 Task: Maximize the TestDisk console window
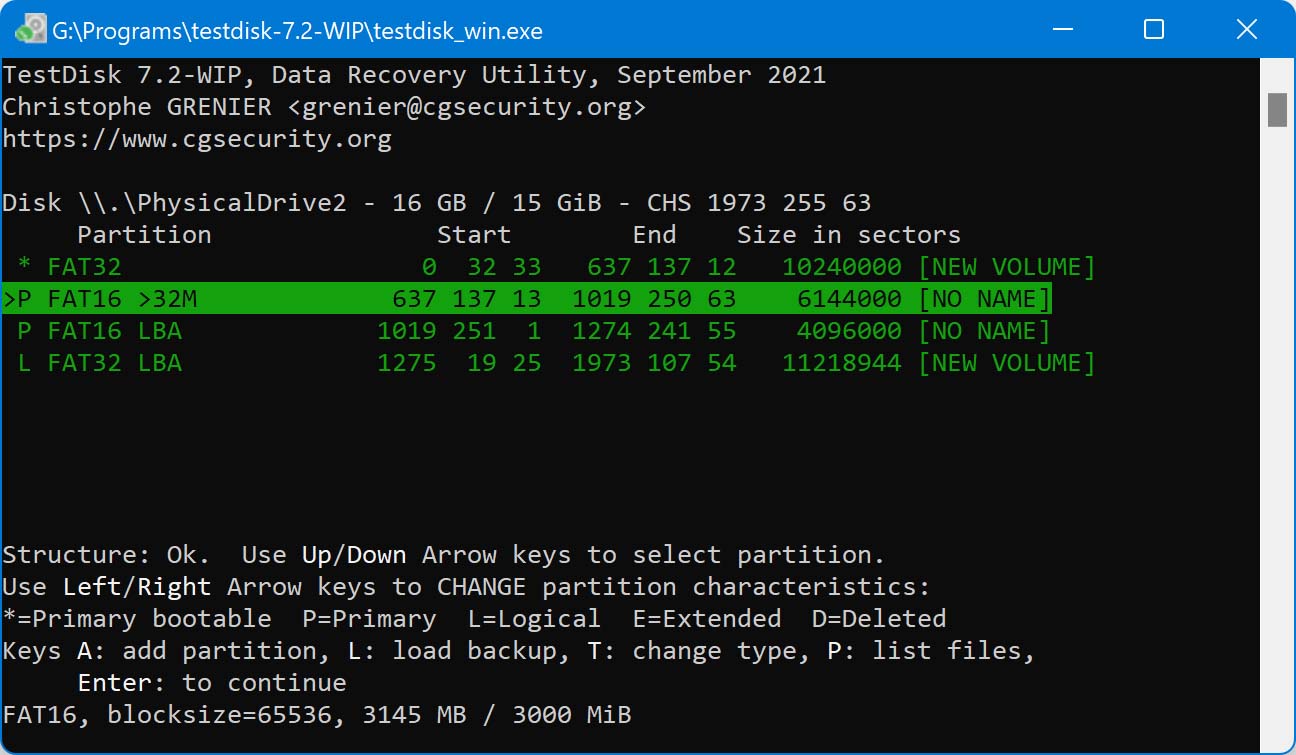pyautogui.click(x=1153, y=29)
